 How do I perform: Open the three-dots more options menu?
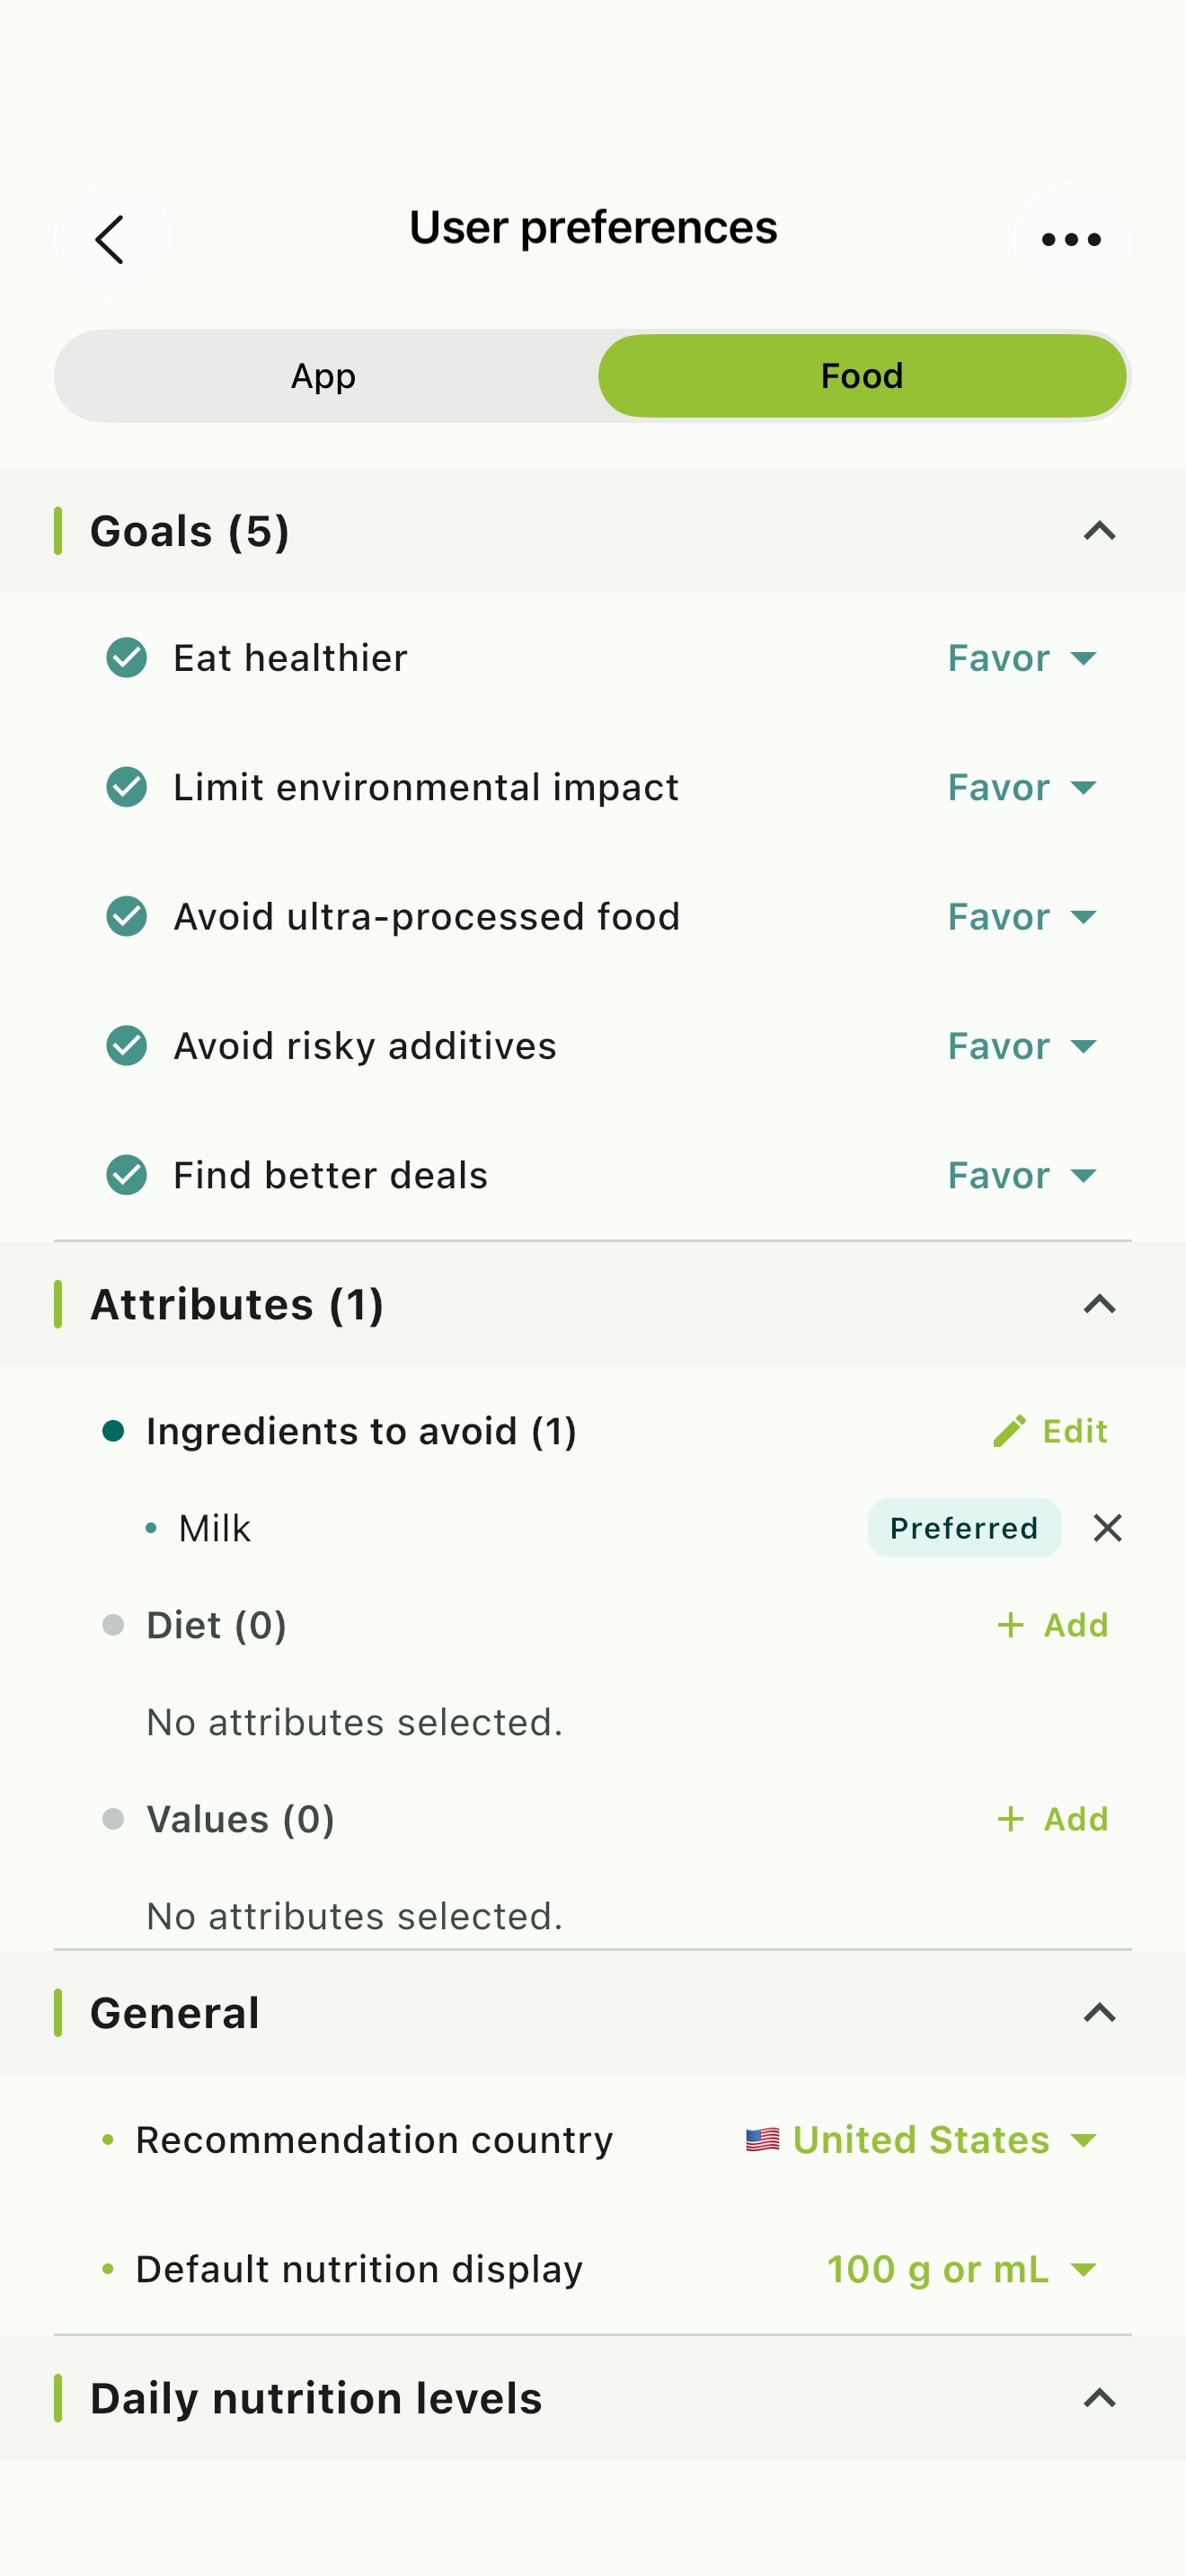point(1071,240)
